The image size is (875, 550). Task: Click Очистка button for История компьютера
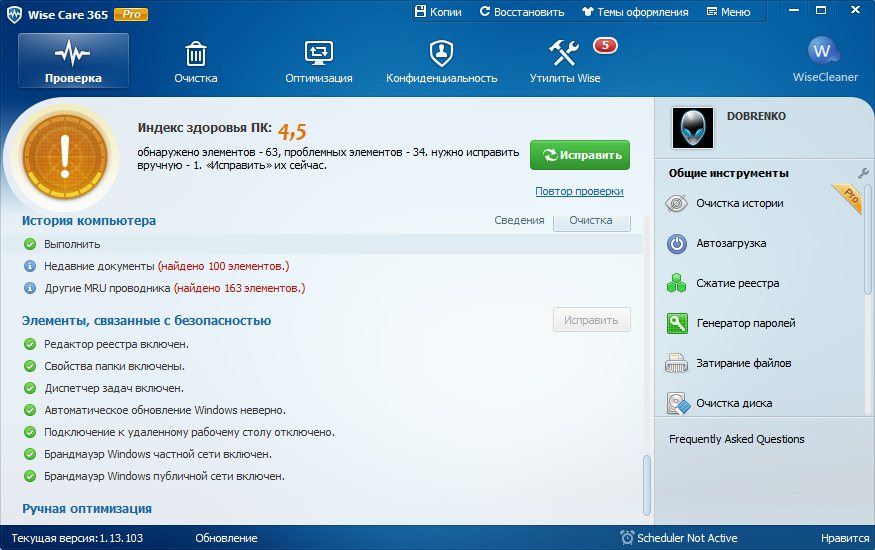(x=592, y=221)
